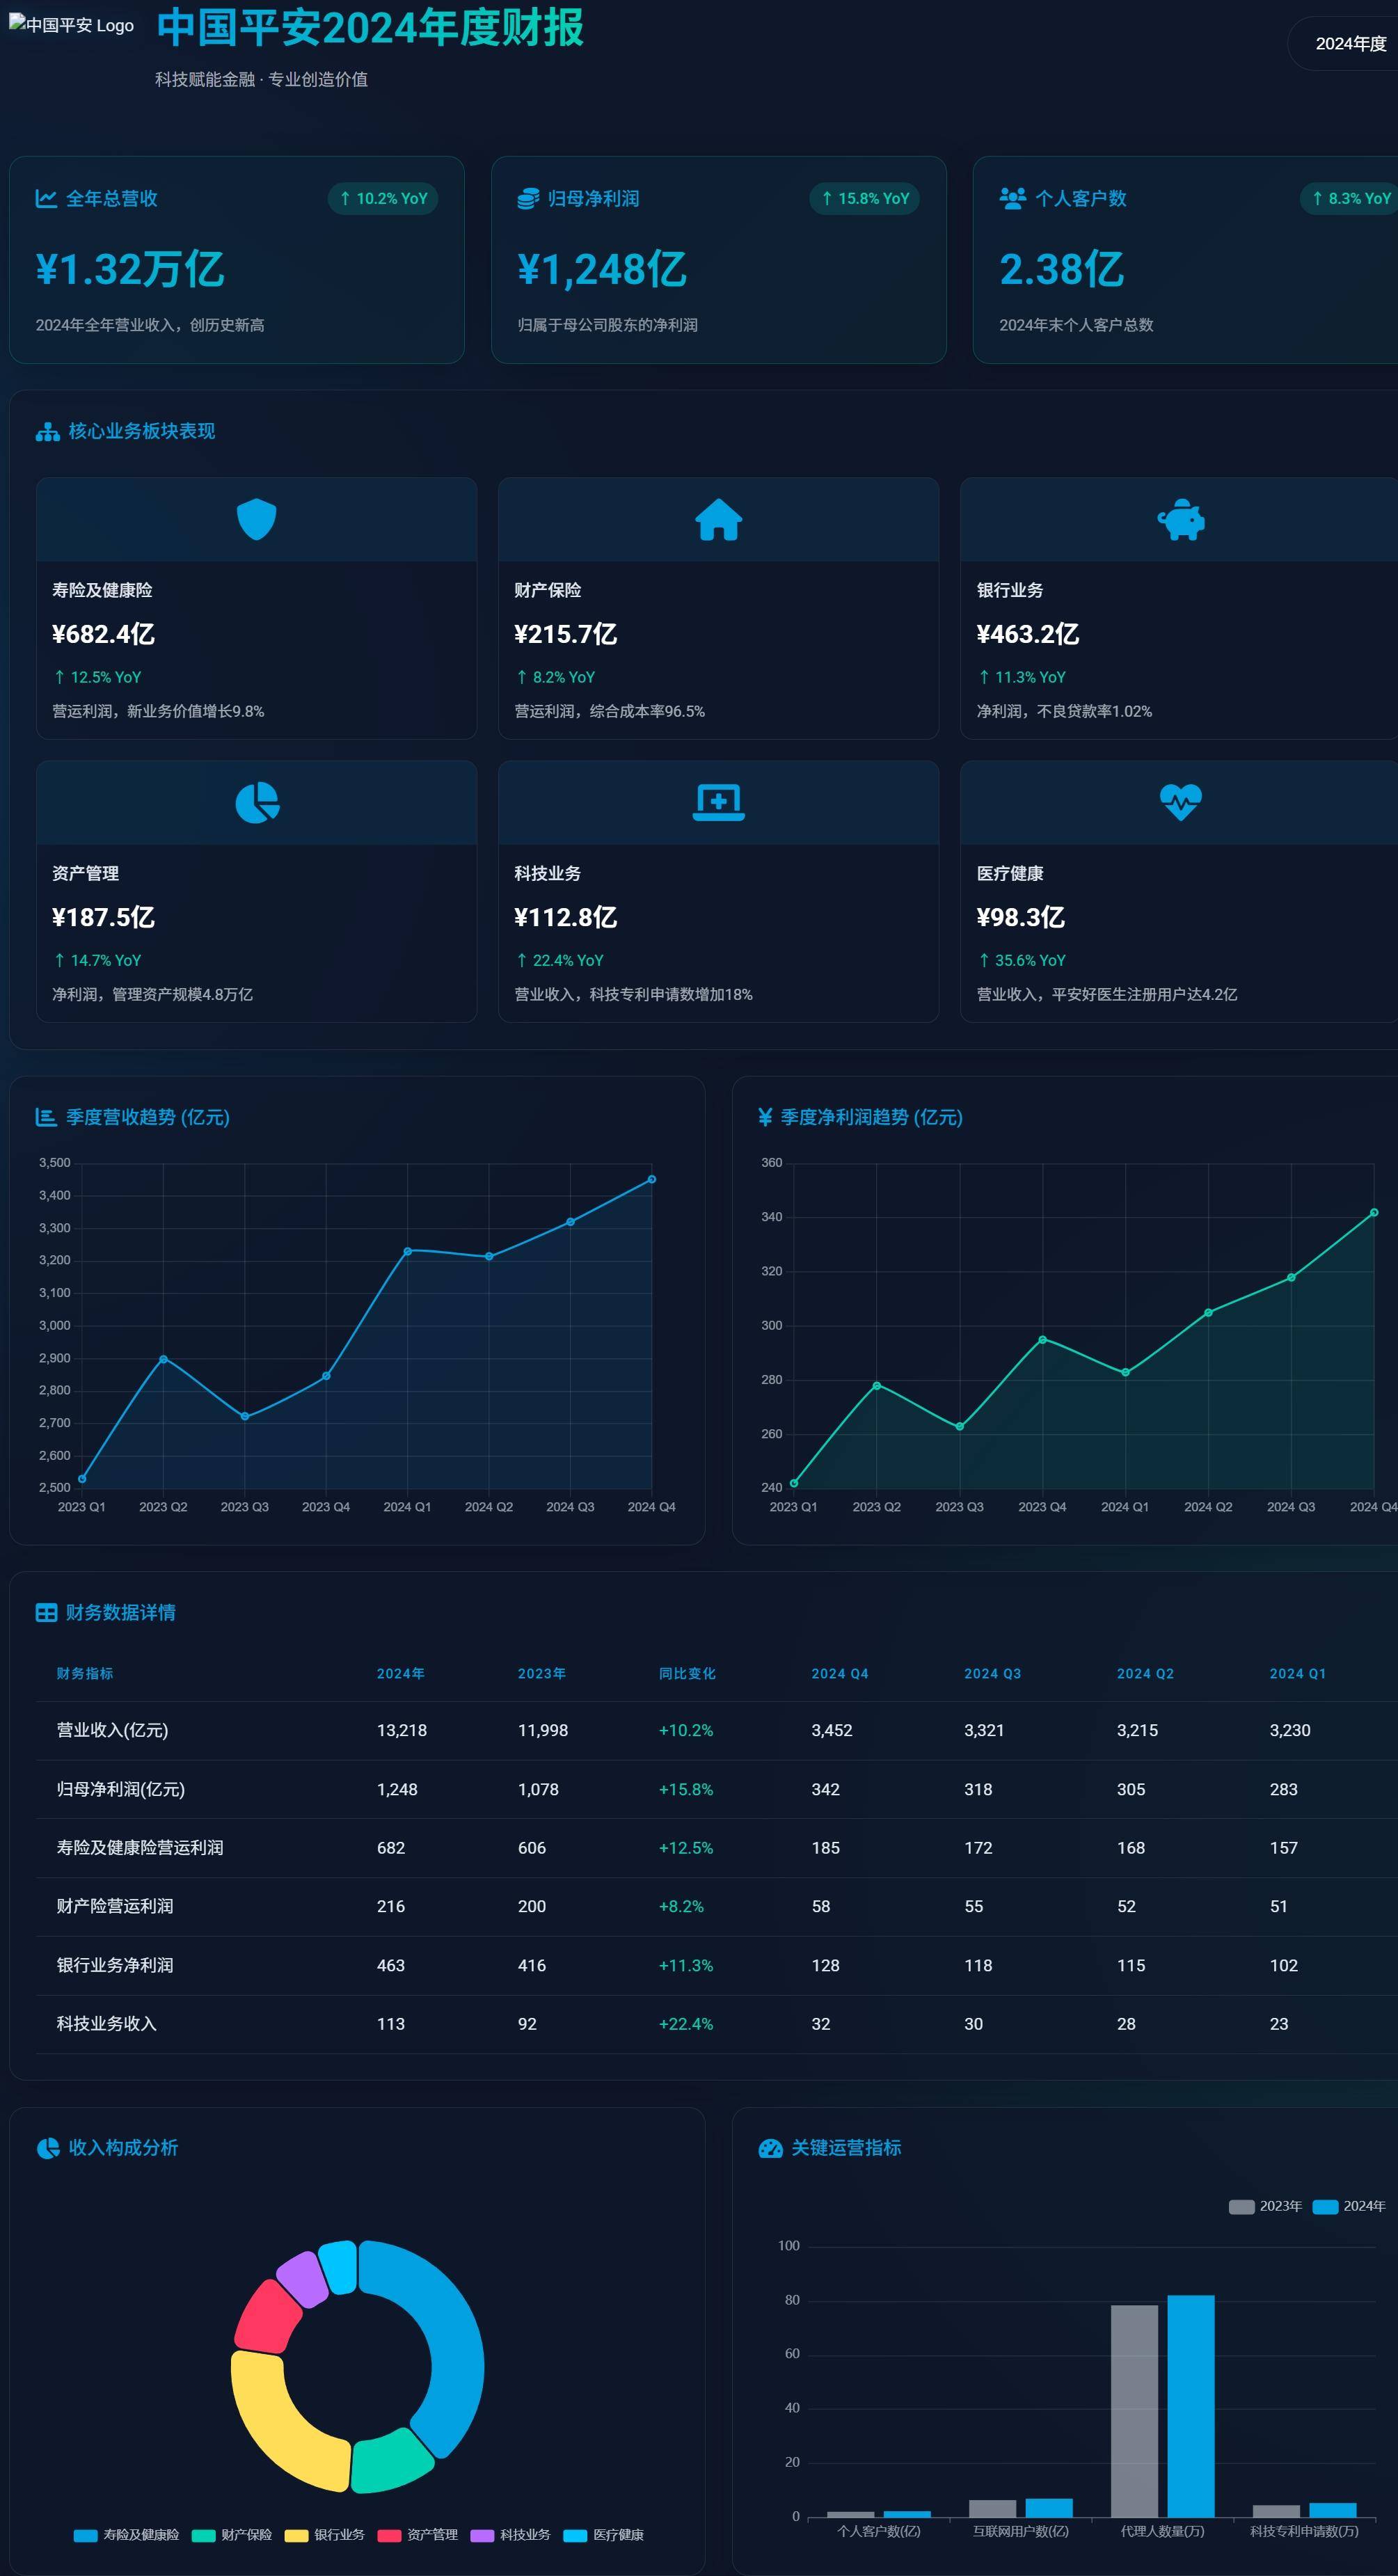Click the up arrow beside 14.7% YoY
This screenshot has width=1398, height=2576.
coord(59,960)
